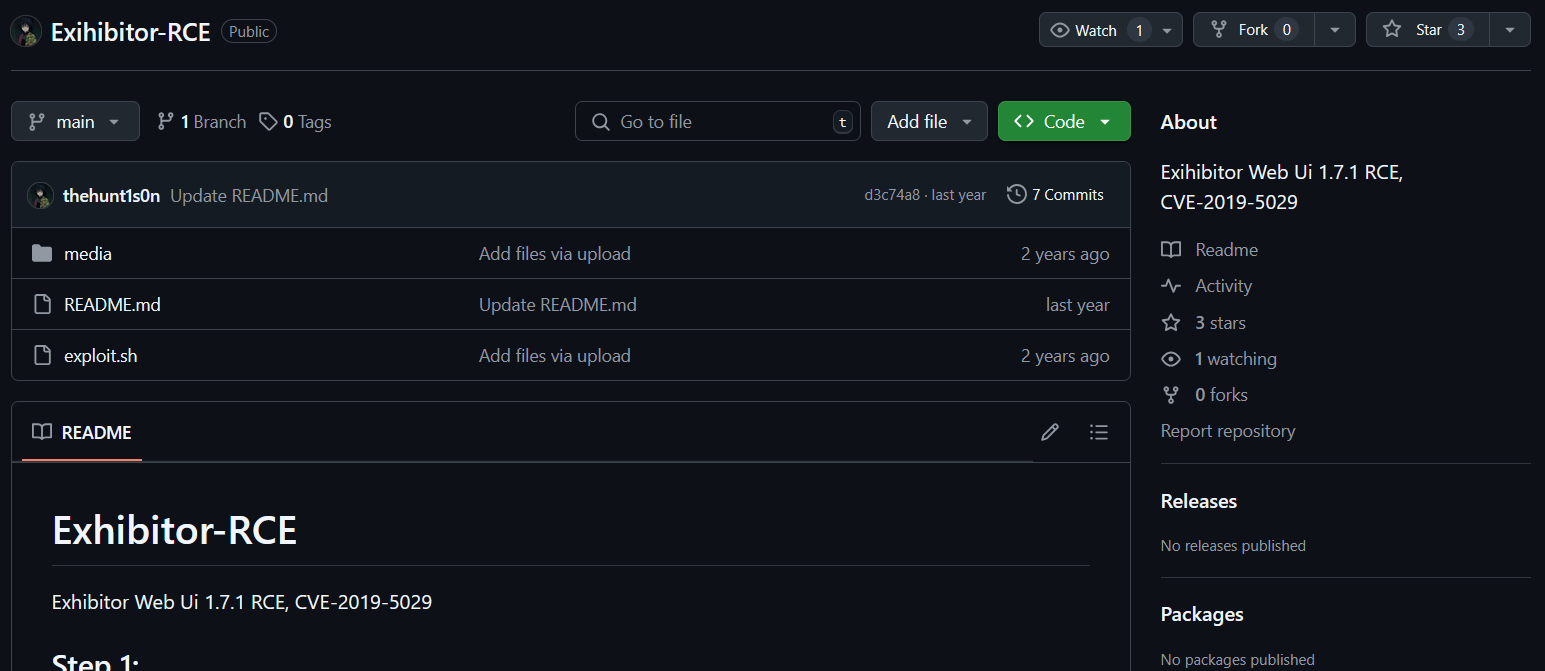Viewport: 1545px width, 671px height.
Task: Click the Public visibility badge
Action: pos(249,31)
